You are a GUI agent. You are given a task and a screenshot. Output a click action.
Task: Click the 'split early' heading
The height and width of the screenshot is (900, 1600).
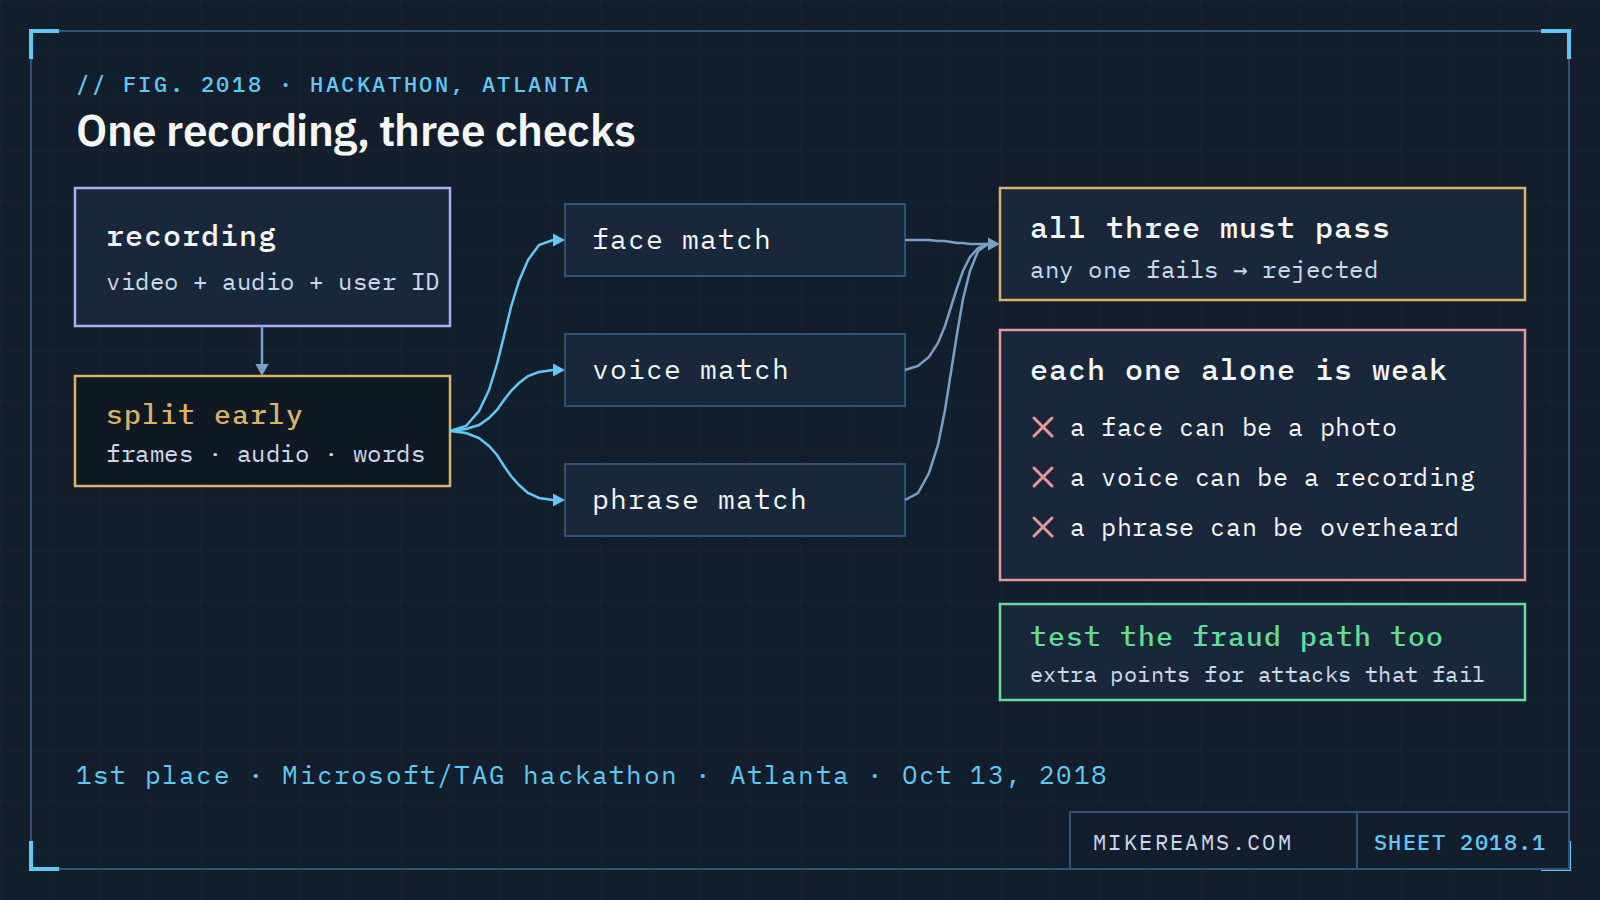click(x=204, y=415)
